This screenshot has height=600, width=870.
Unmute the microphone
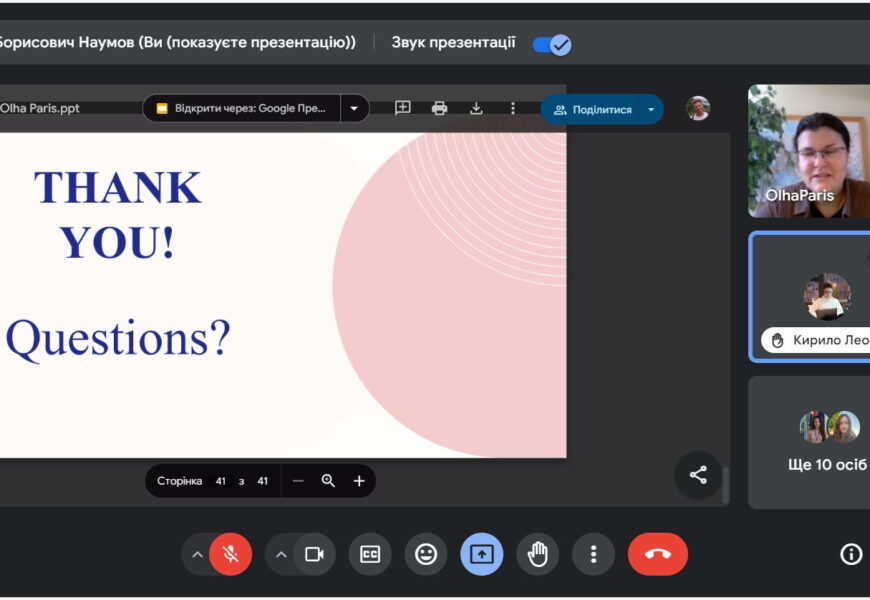[231, 554]
